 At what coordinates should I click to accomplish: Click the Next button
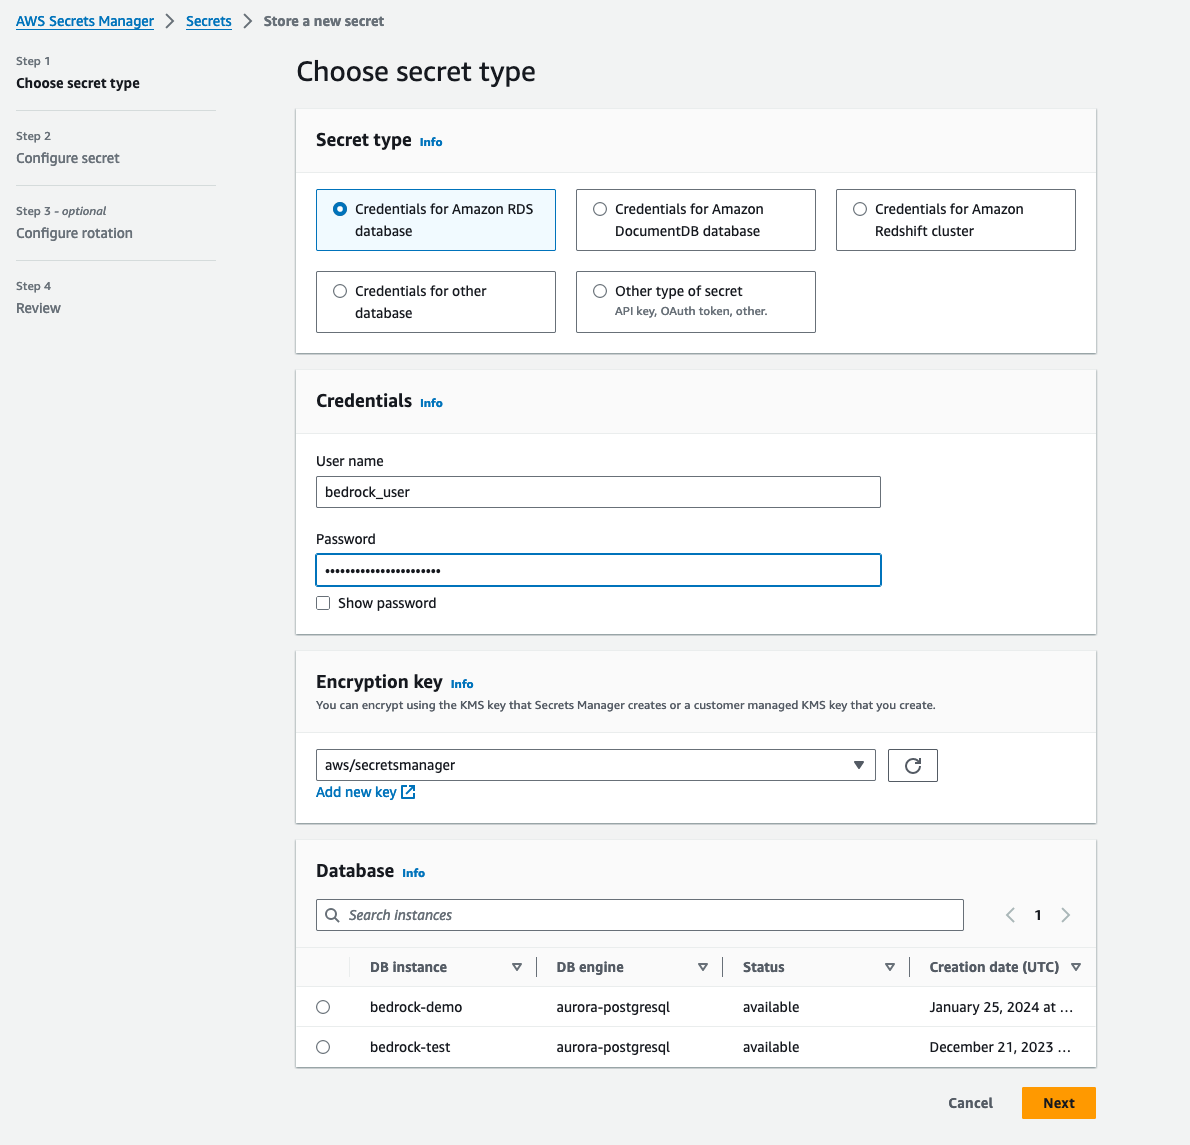pos(1059,1103)
